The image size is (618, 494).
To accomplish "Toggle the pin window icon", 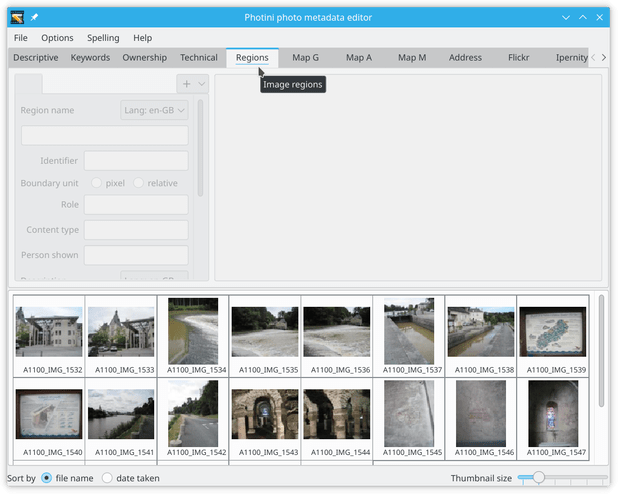I will click(x=34, y=17).
